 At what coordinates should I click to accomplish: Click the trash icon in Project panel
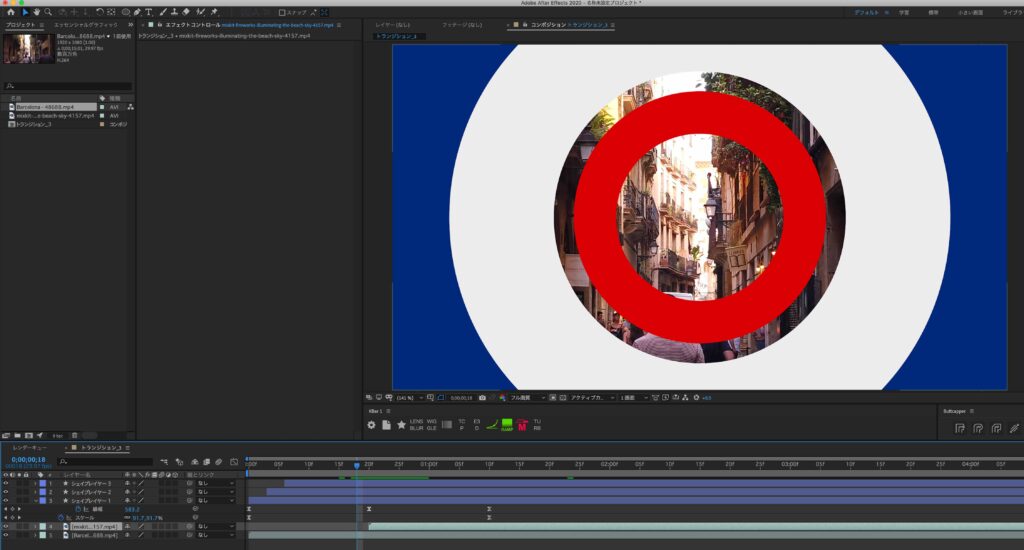point(74,436)
